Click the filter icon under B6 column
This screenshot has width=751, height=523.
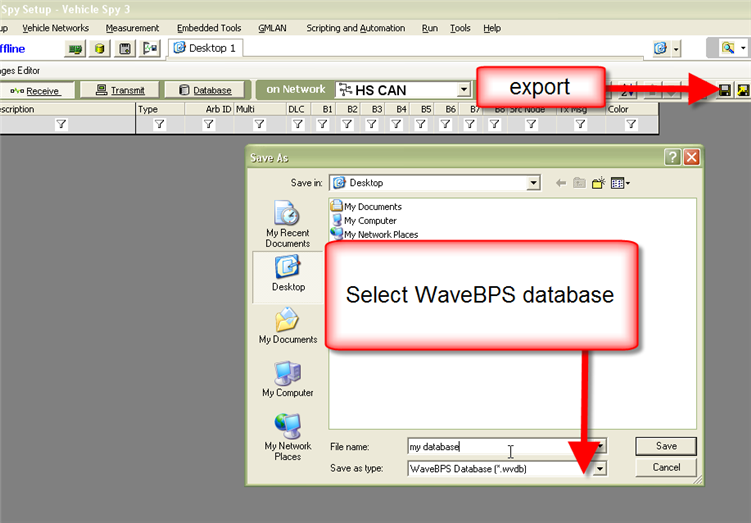click(445, 125)
